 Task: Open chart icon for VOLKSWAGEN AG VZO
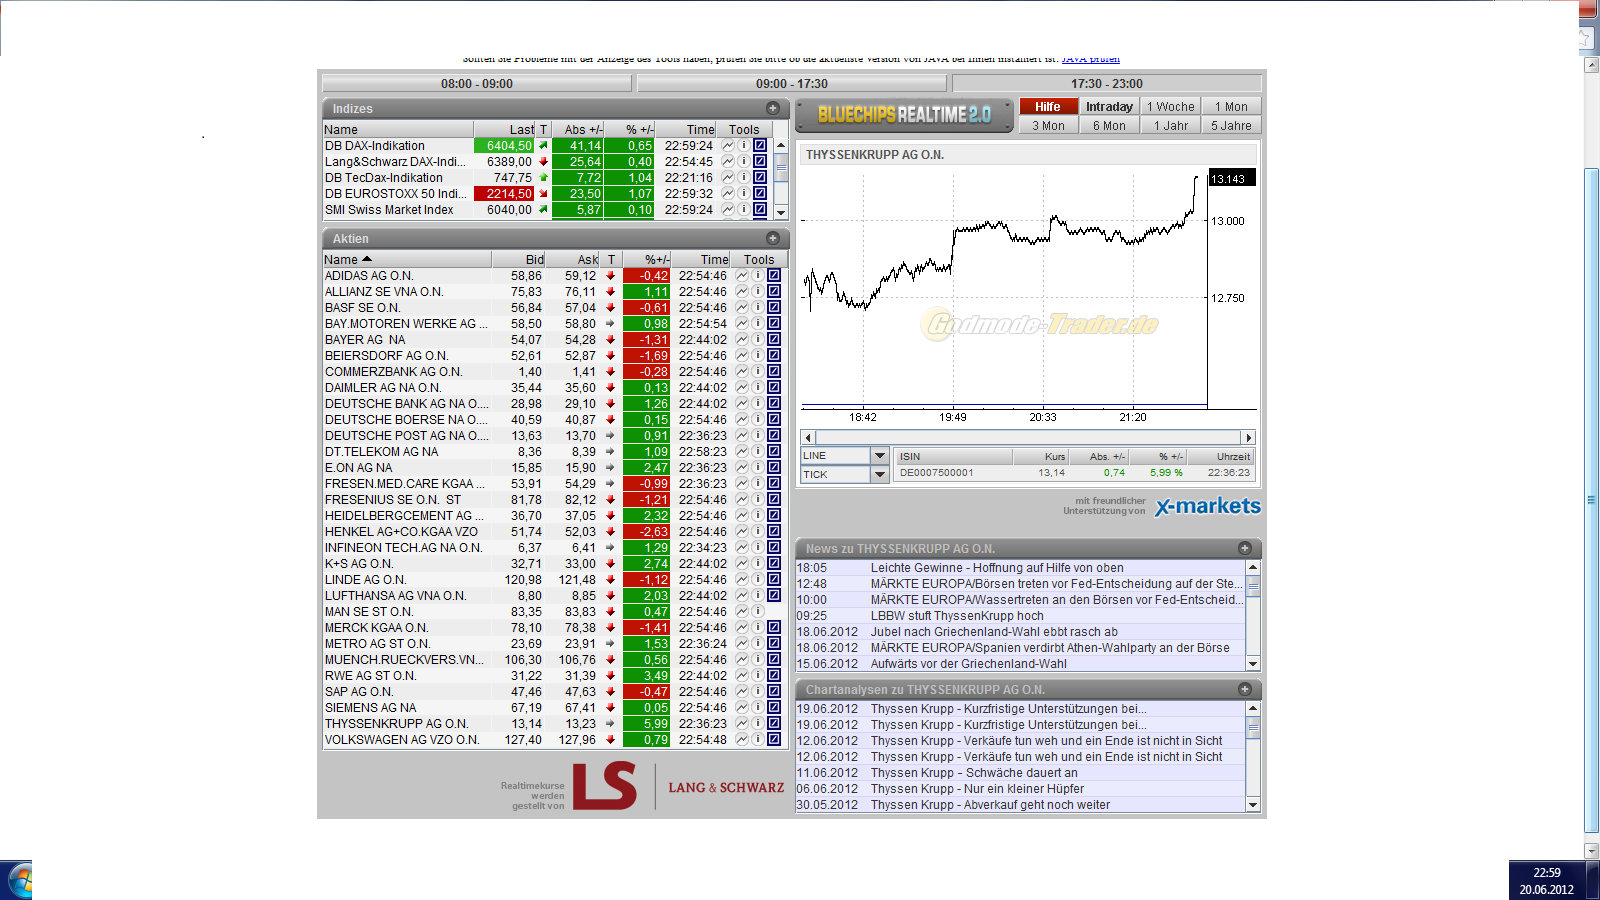742,740
